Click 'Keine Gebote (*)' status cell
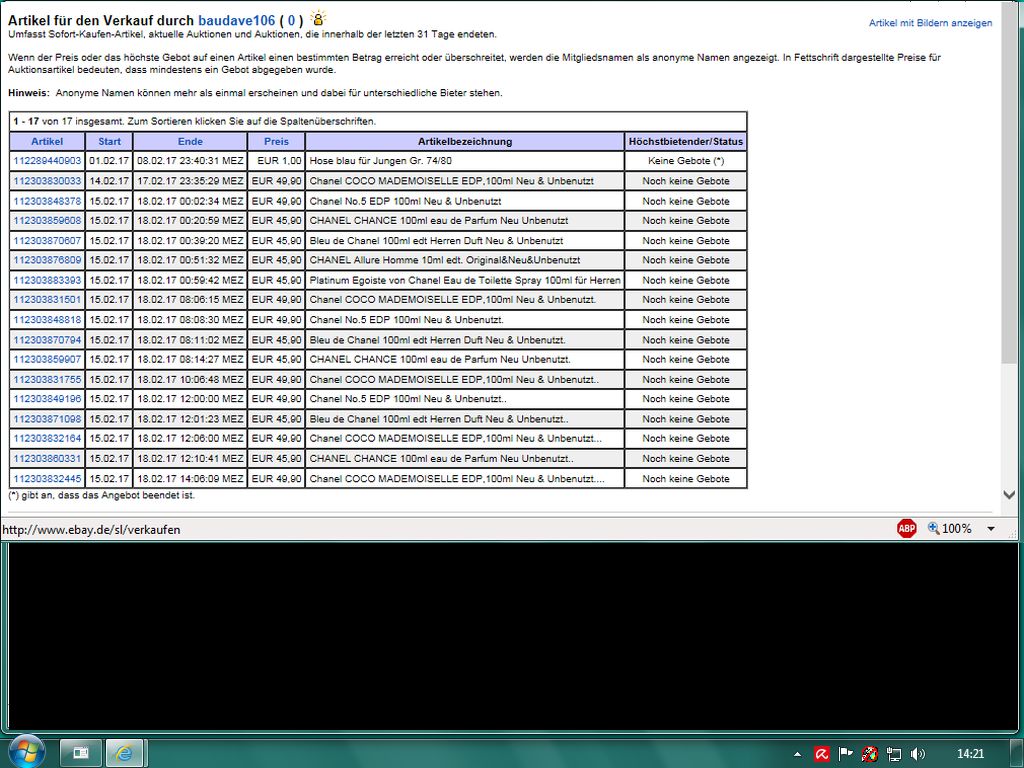 tap(686, 161)
